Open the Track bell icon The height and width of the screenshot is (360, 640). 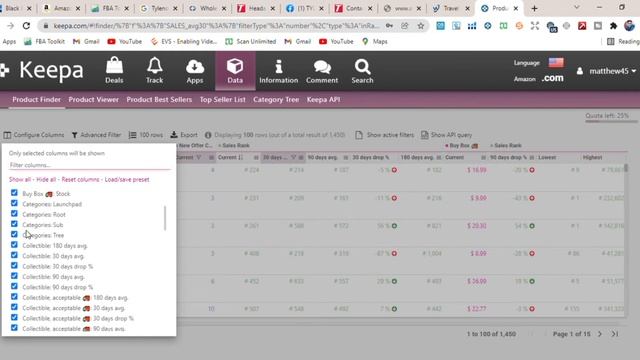(155, 65)
